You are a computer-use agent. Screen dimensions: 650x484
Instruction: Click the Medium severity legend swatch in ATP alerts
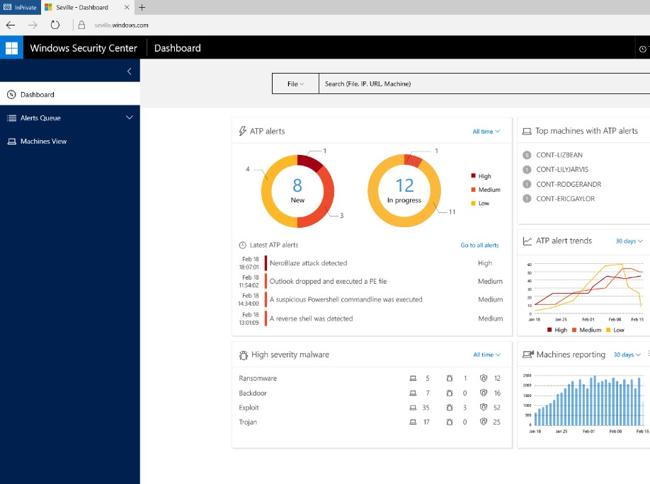pyautogui.click(x=473, y=189)
